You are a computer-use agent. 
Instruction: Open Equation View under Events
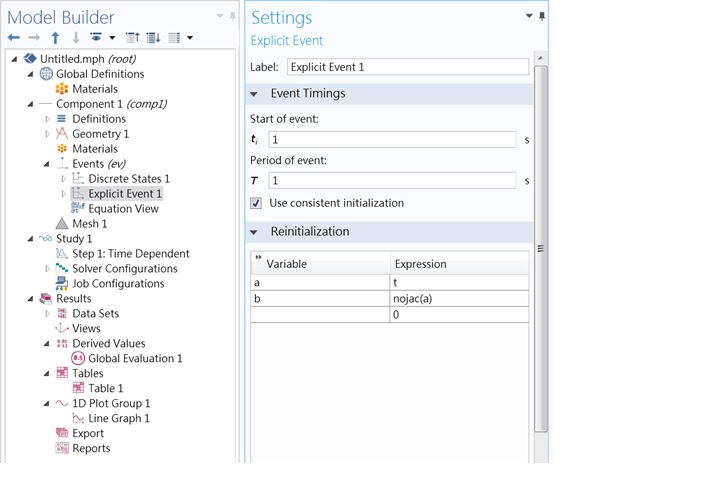pyautogui.click(x=123, y=209)
